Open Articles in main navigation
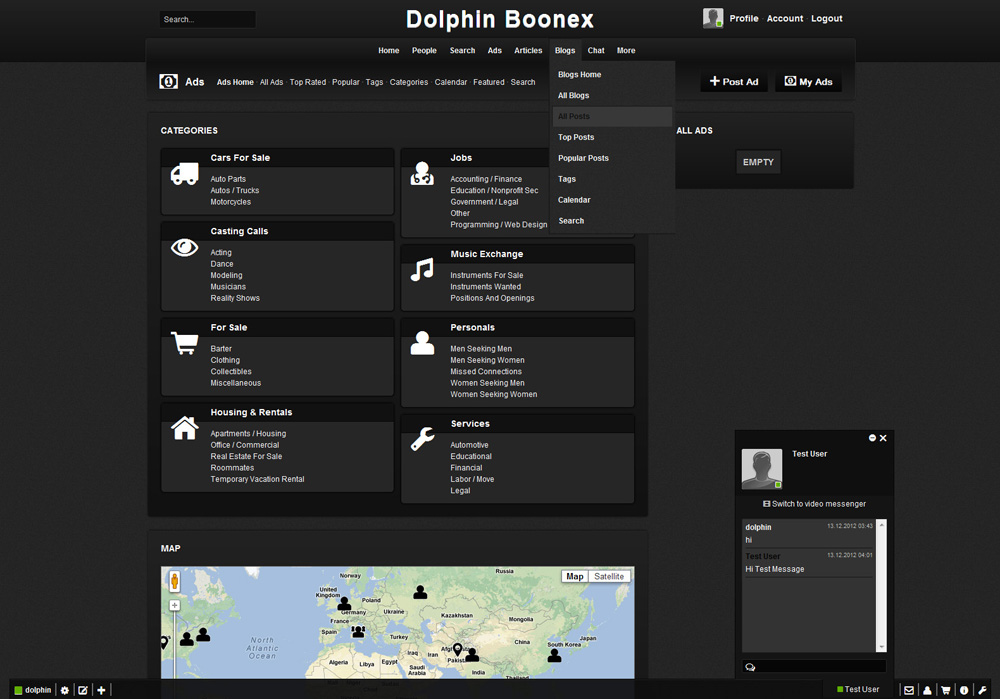This screenshot has width=1000, height=699. pos(528,50)
